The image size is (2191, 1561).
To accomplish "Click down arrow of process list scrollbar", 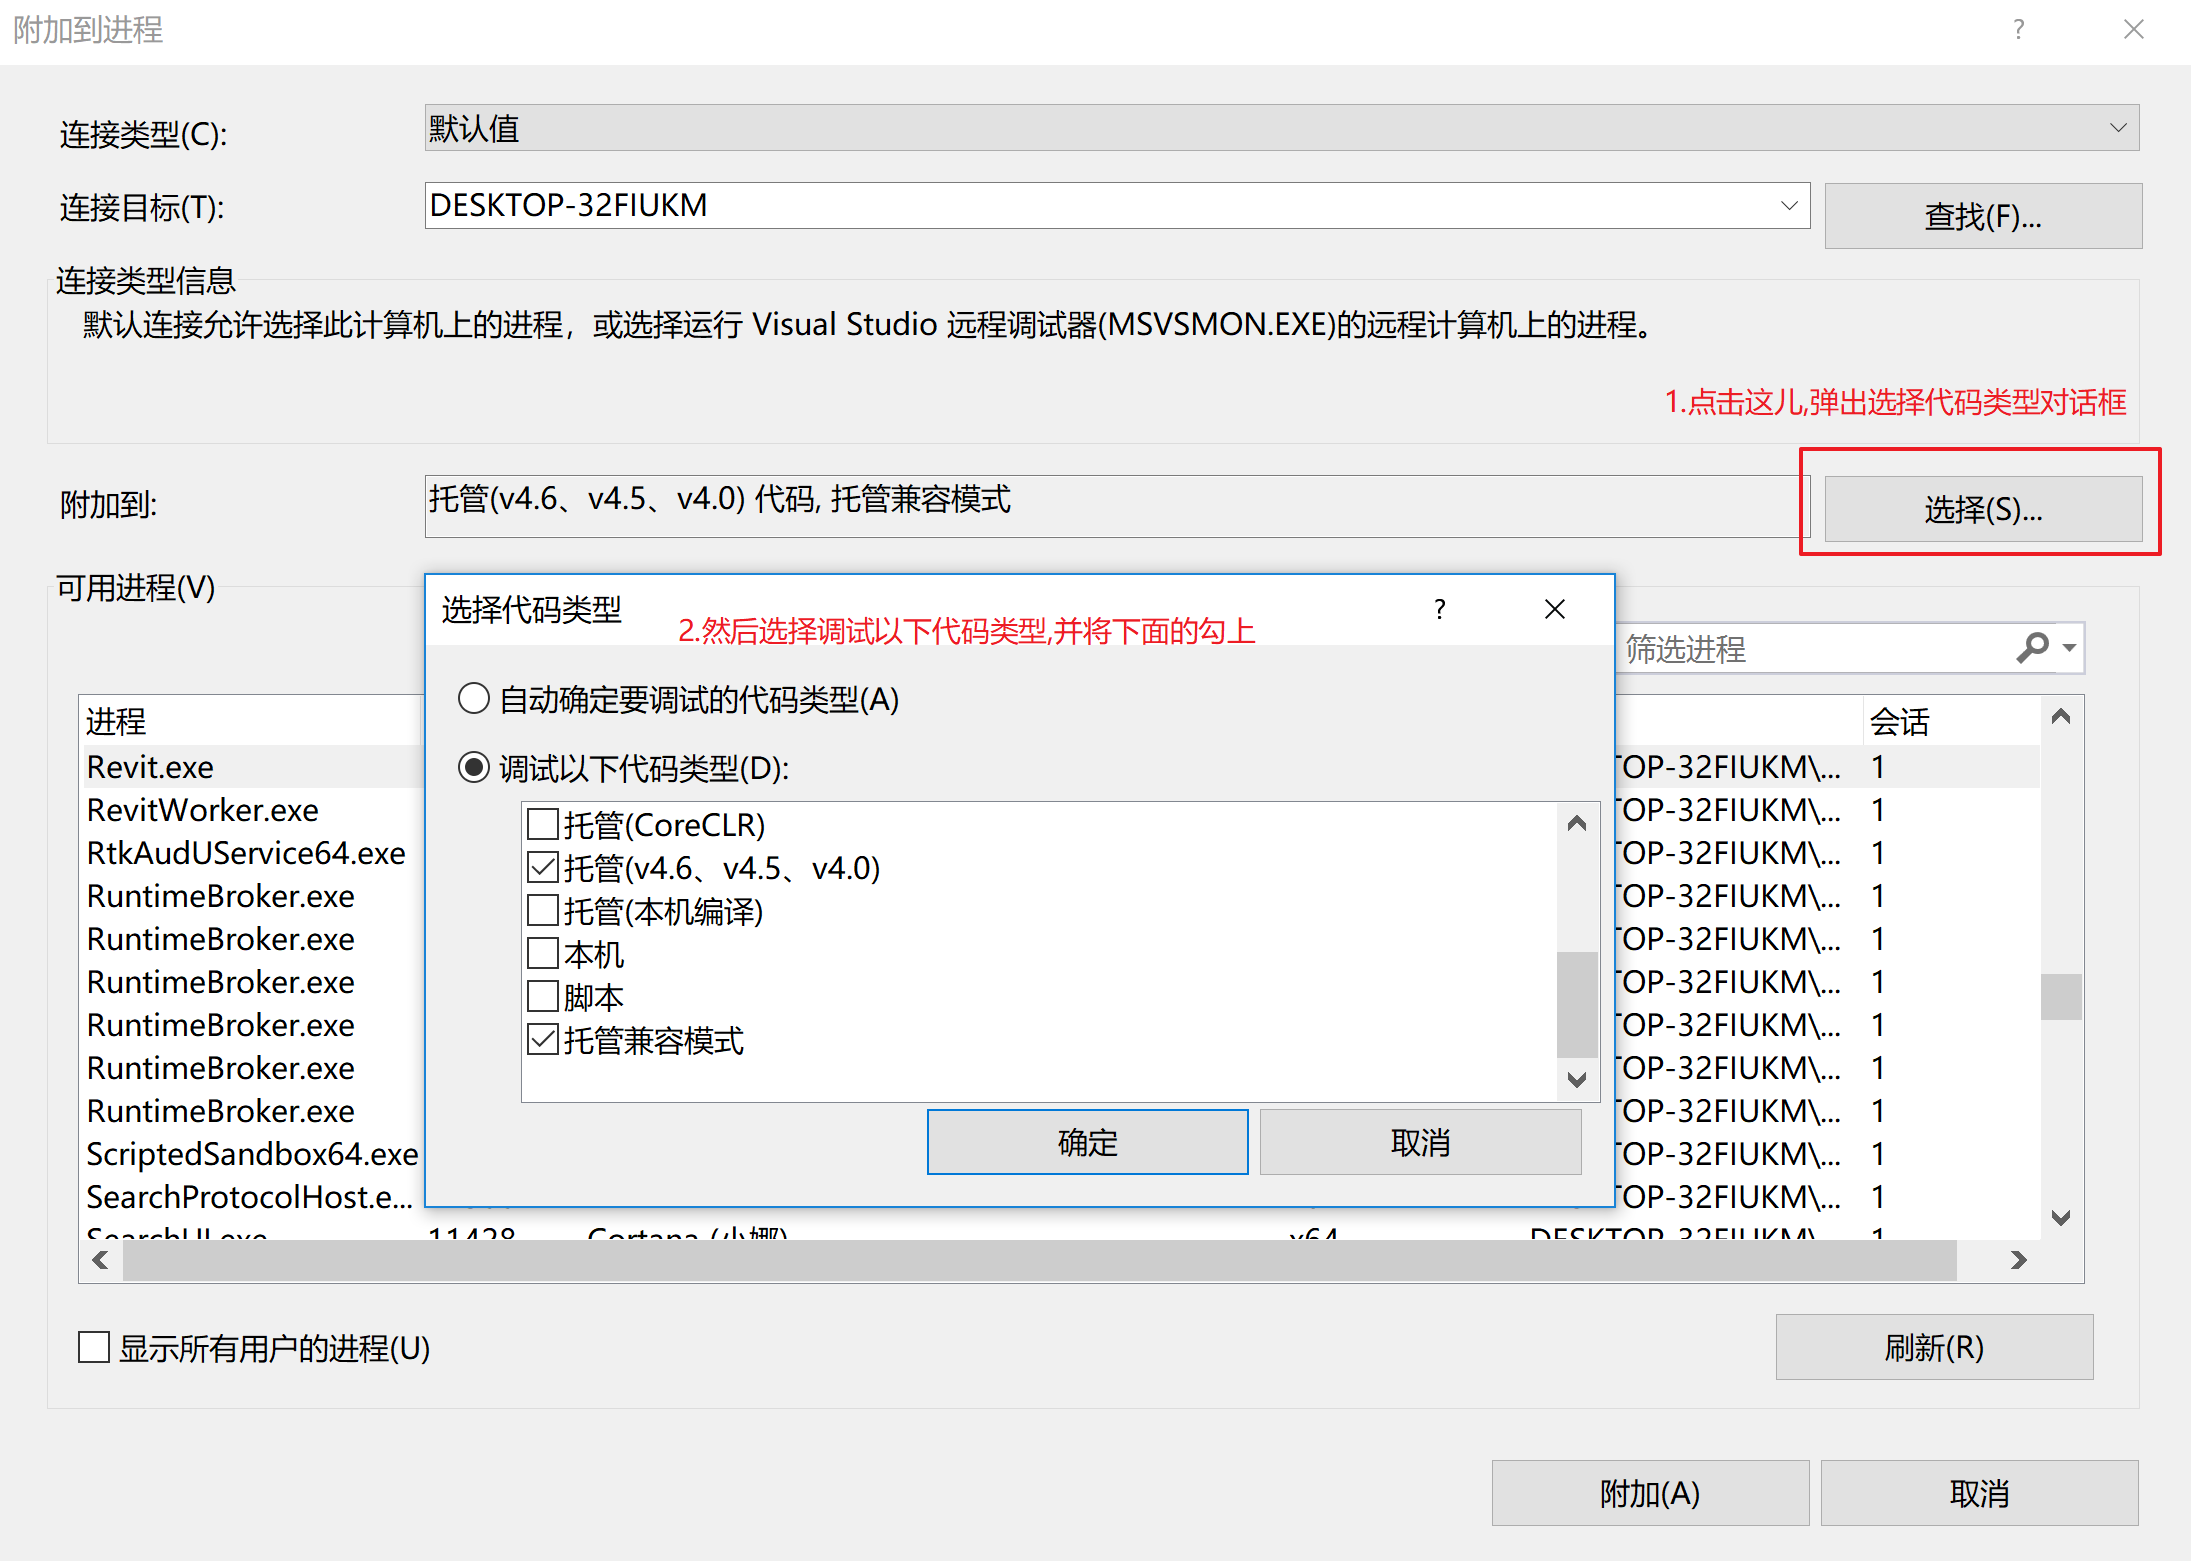I will tap(2061, 1217).
